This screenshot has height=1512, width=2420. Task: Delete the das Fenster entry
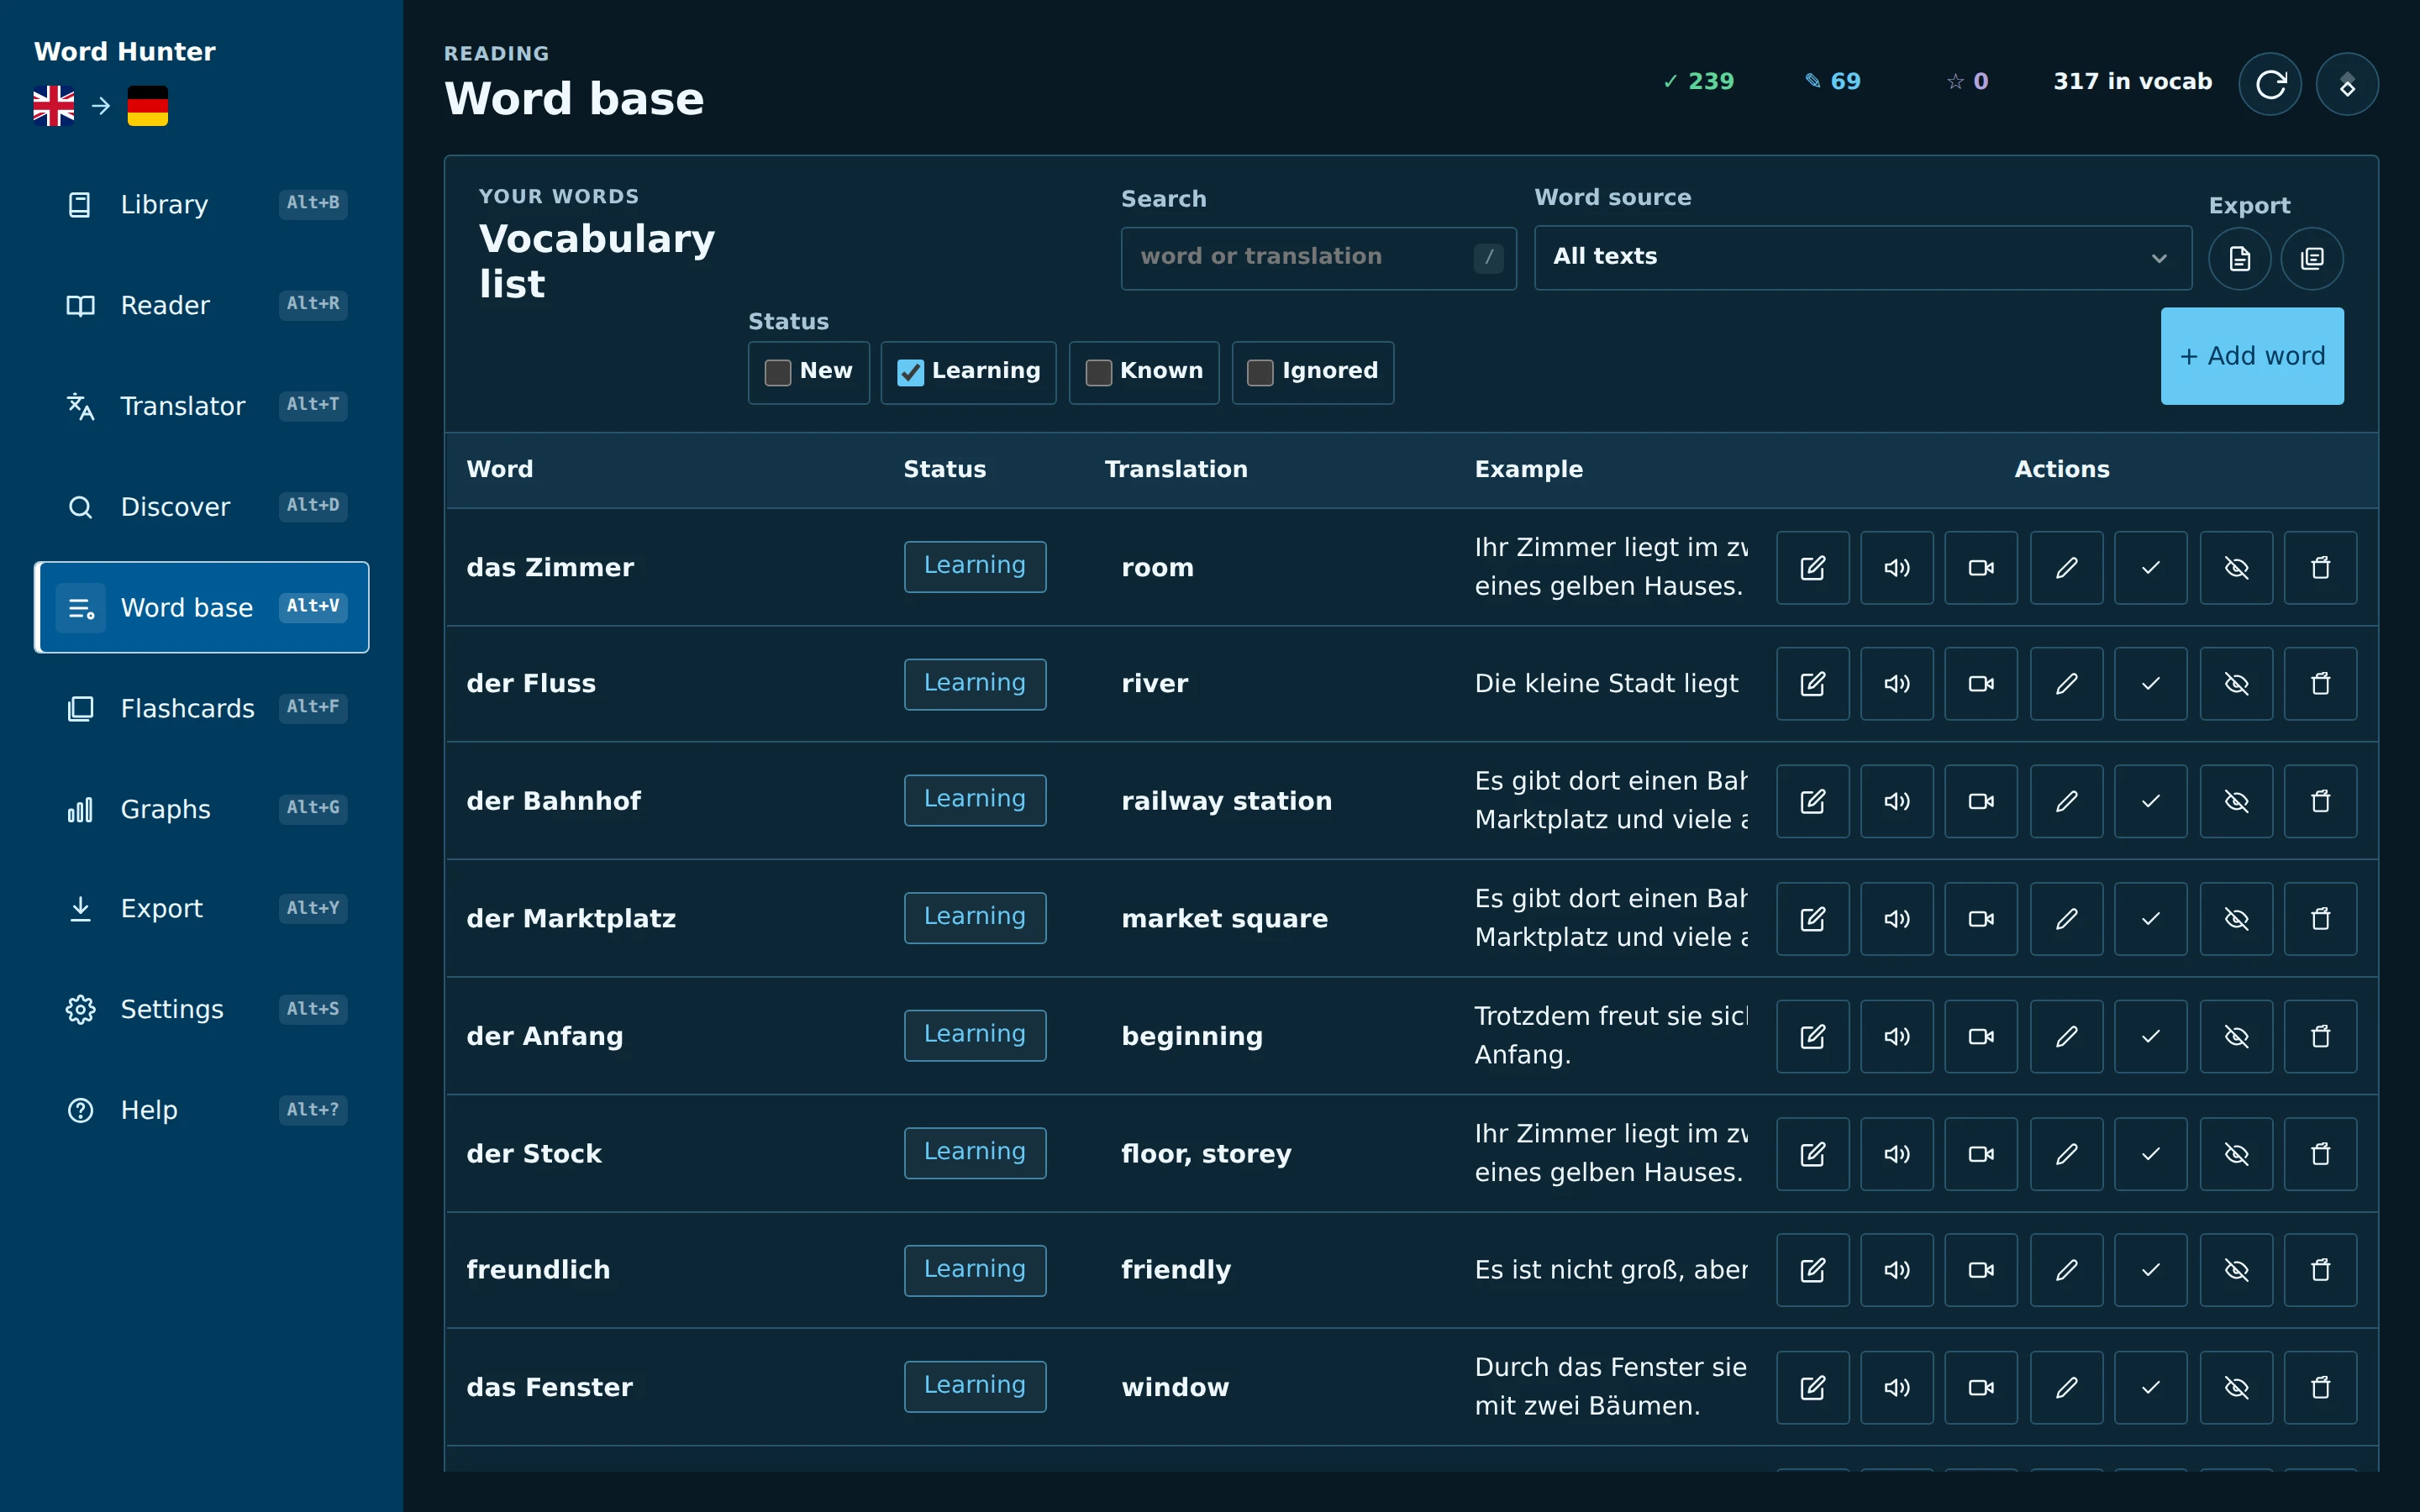tap(2321, 1387)
